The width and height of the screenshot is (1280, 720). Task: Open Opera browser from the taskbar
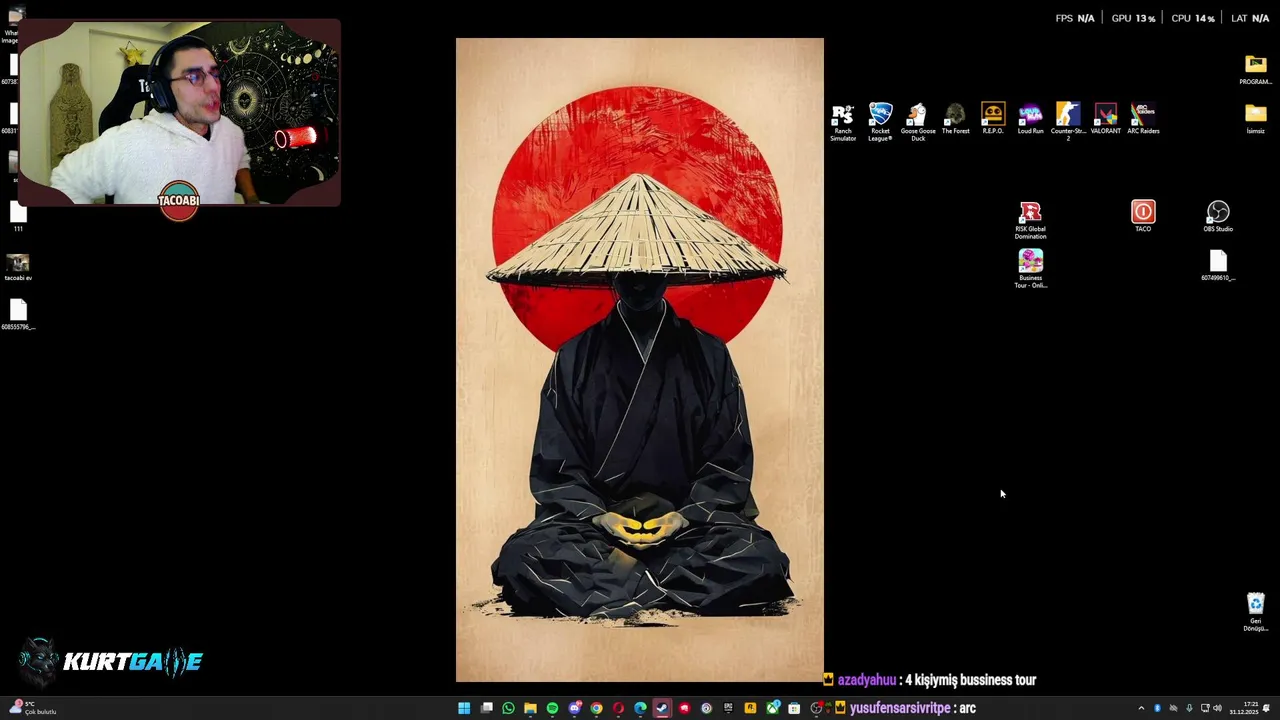(618, 708)
